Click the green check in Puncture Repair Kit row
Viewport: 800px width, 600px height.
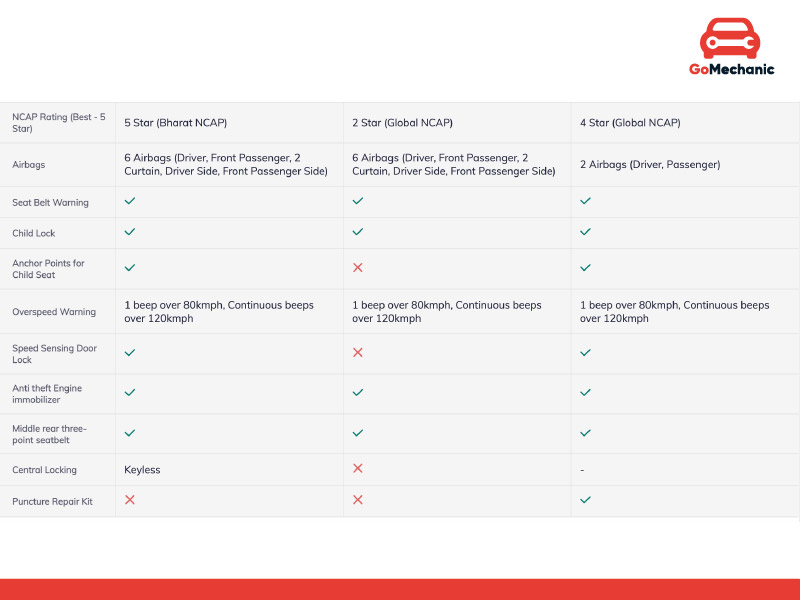click(x=586, y=499)
